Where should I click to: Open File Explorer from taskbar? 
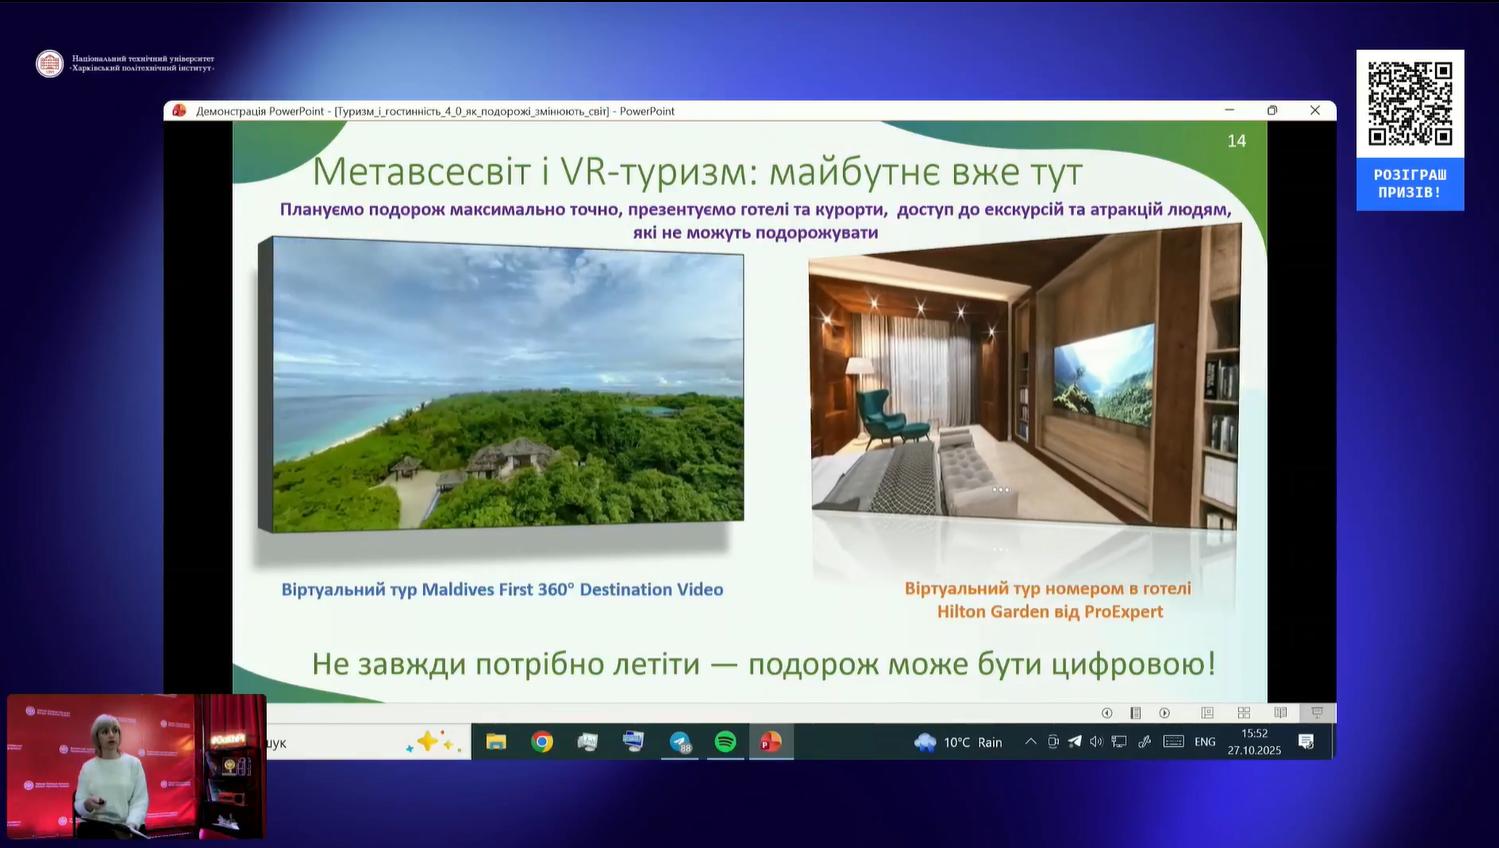[496, 742]
